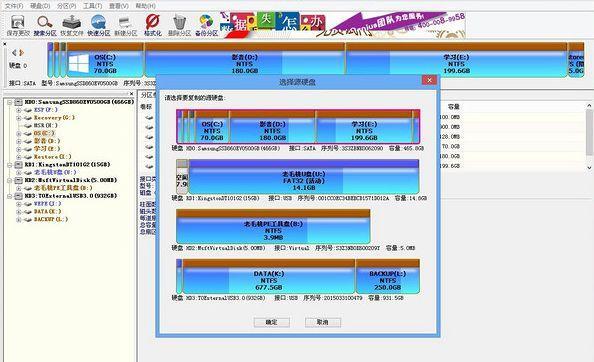Viewport: 594px width, 362px height.
Task: Open the 硬盘(D) menu
Action: [x=40, y=6]
